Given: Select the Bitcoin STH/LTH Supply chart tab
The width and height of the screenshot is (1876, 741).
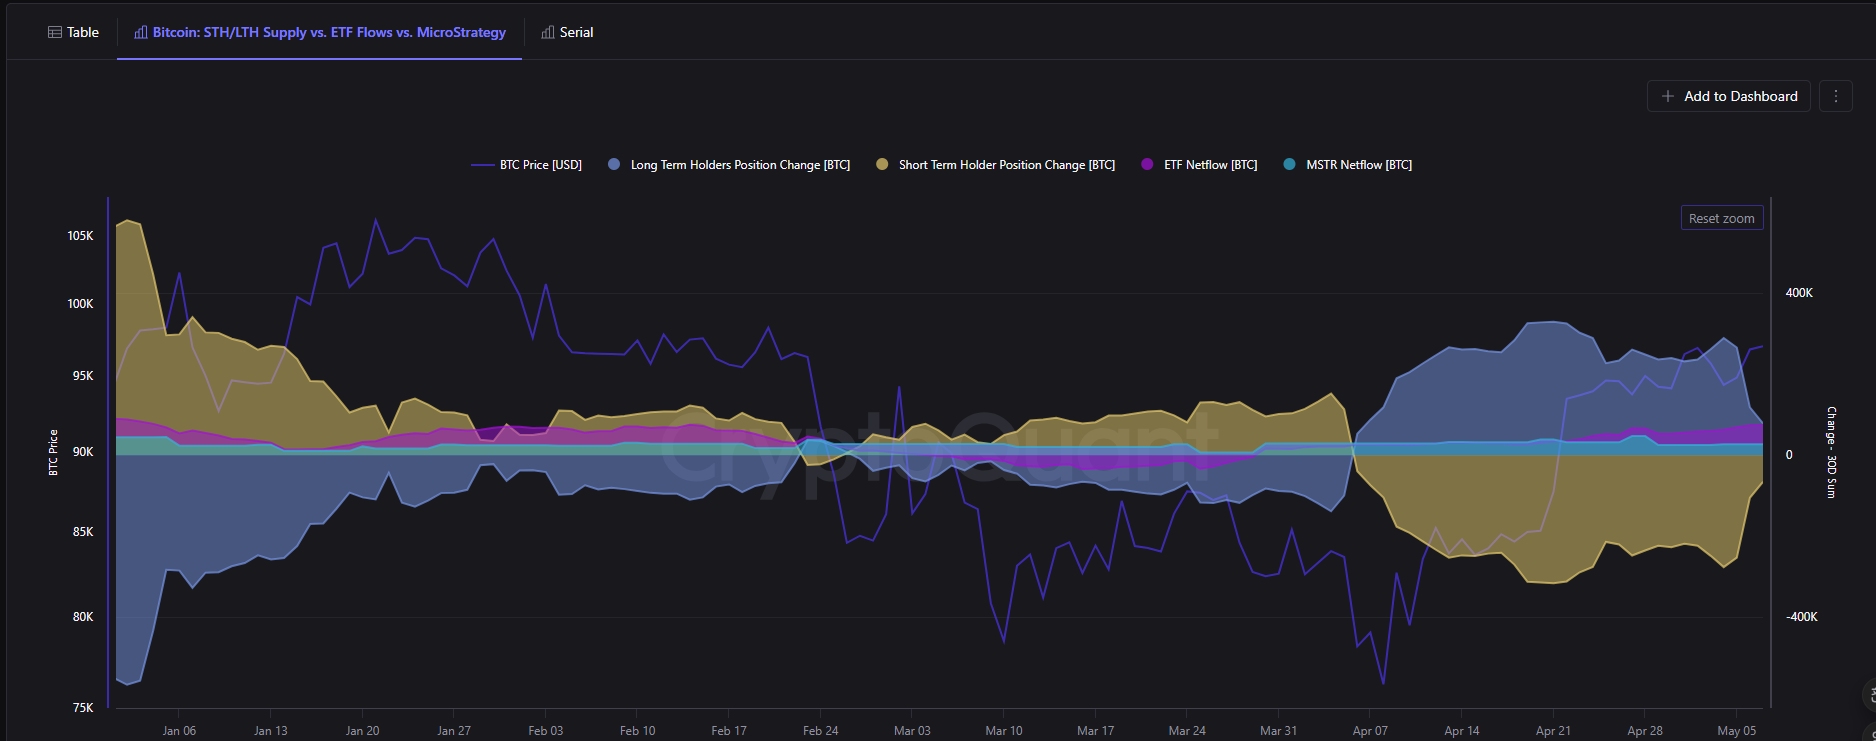Looking at the screenshot, I should click(x=329, y=32).
